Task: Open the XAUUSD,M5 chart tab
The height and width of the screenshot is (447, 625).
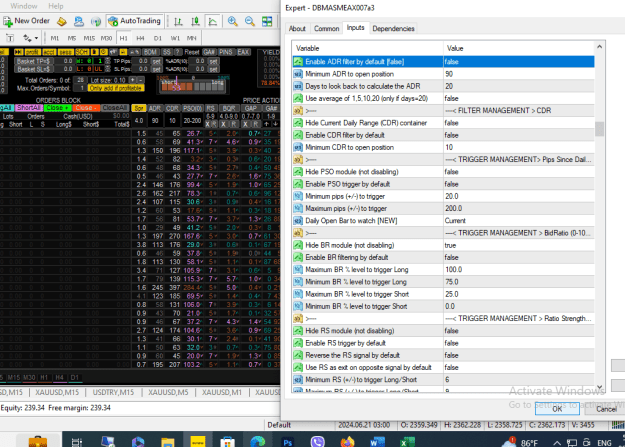Action: click(x=168, y=392)
